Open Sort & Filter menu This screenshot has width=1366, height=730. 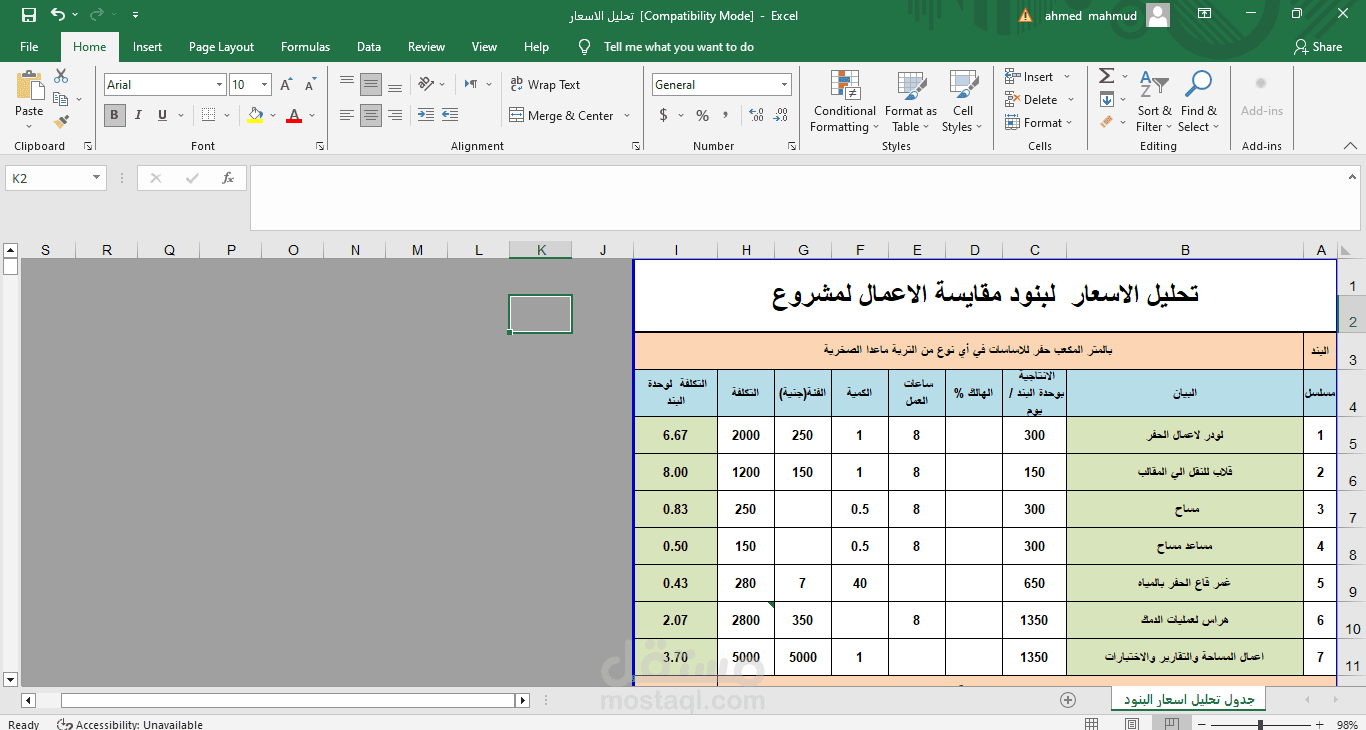[x=1154, y=101]
